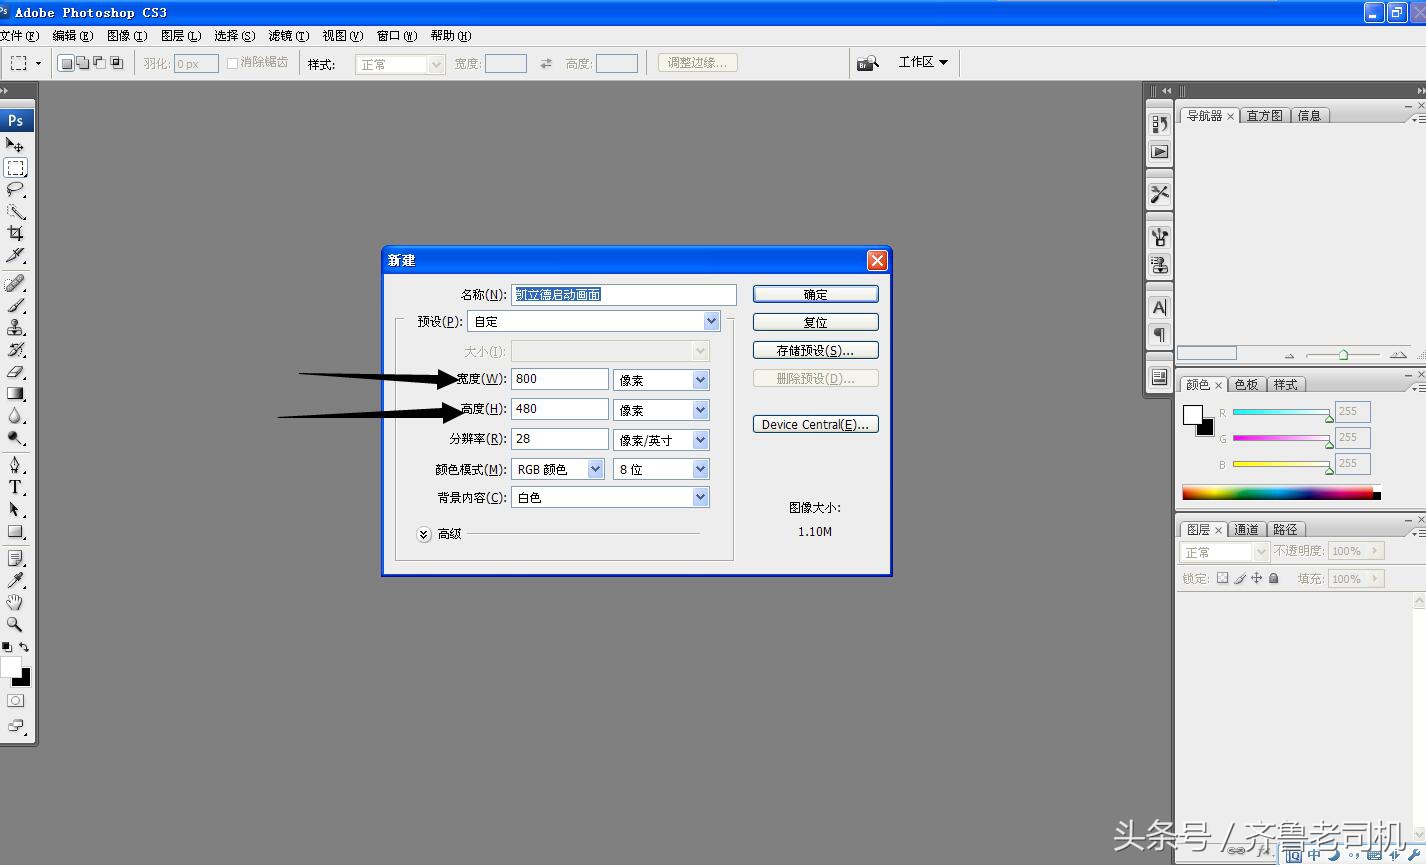The width and height of the screenshot is (1426, 865).
Task: Open the width unit dropdown
Action: pos(701,380)
